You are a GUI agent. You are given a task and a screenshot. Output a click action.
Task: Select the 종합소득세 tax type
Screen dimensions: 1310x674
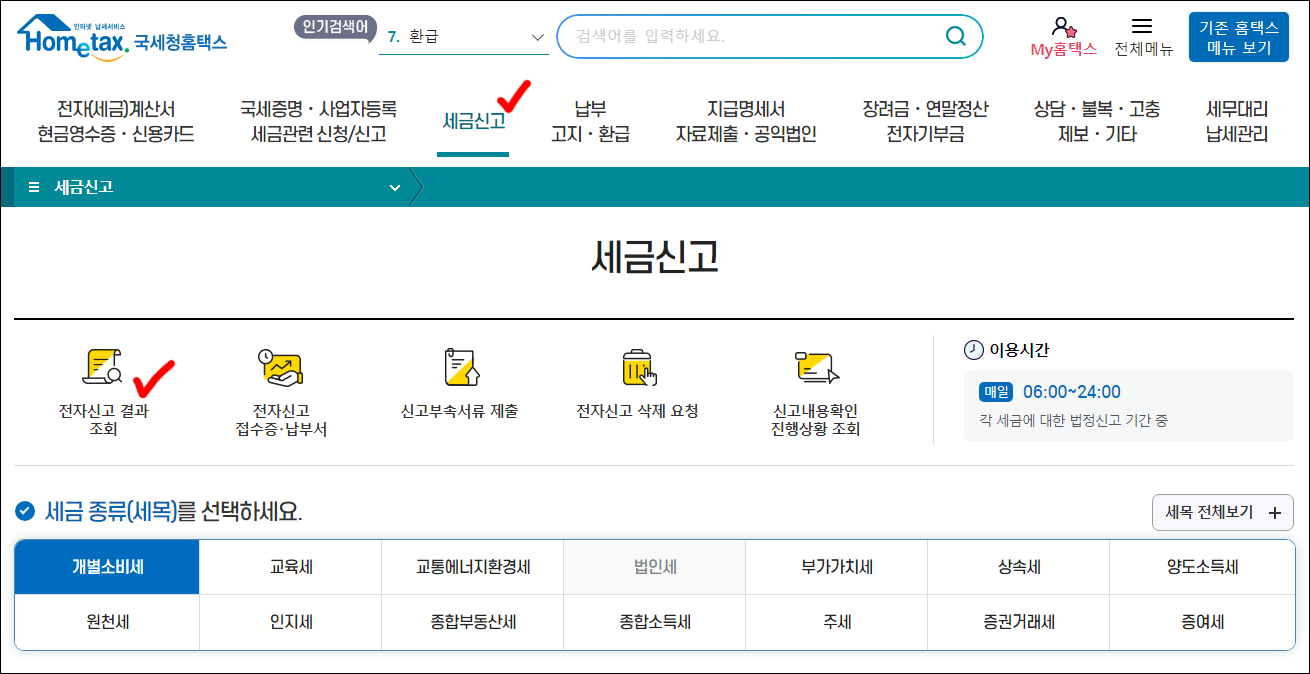[654, 621]
